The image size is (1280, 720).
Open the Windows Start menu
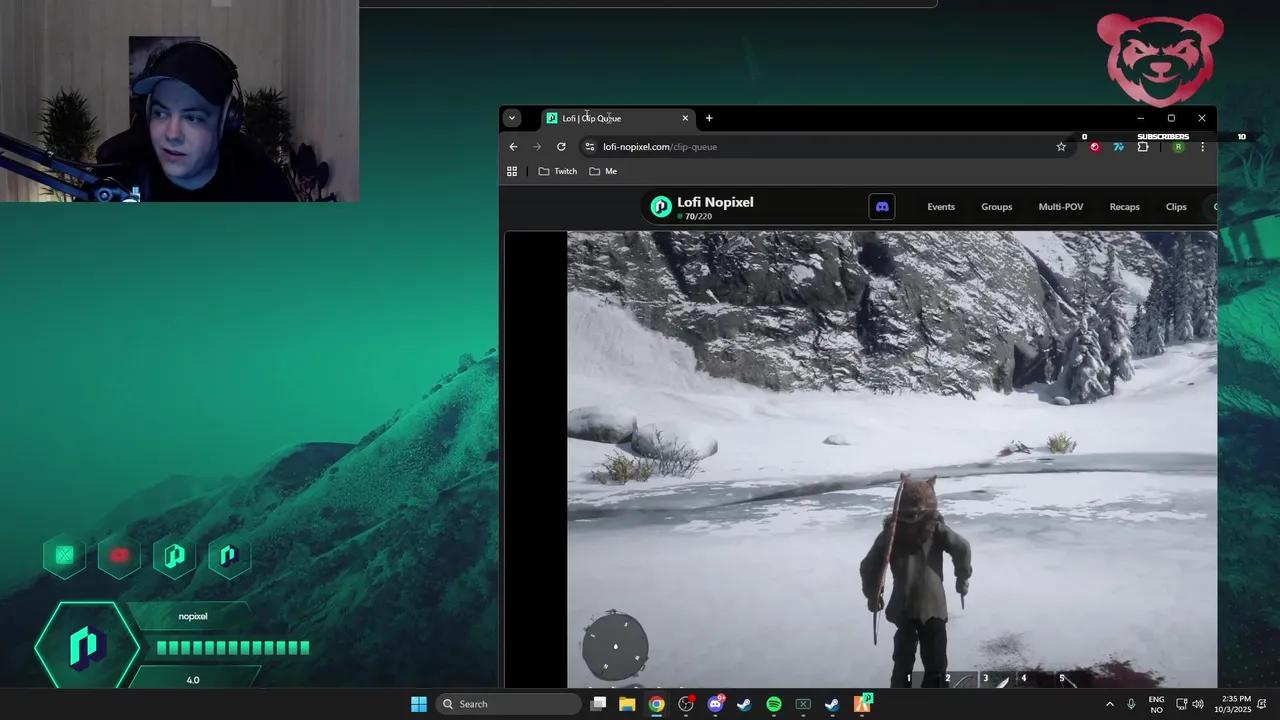[x=419, y=704]
